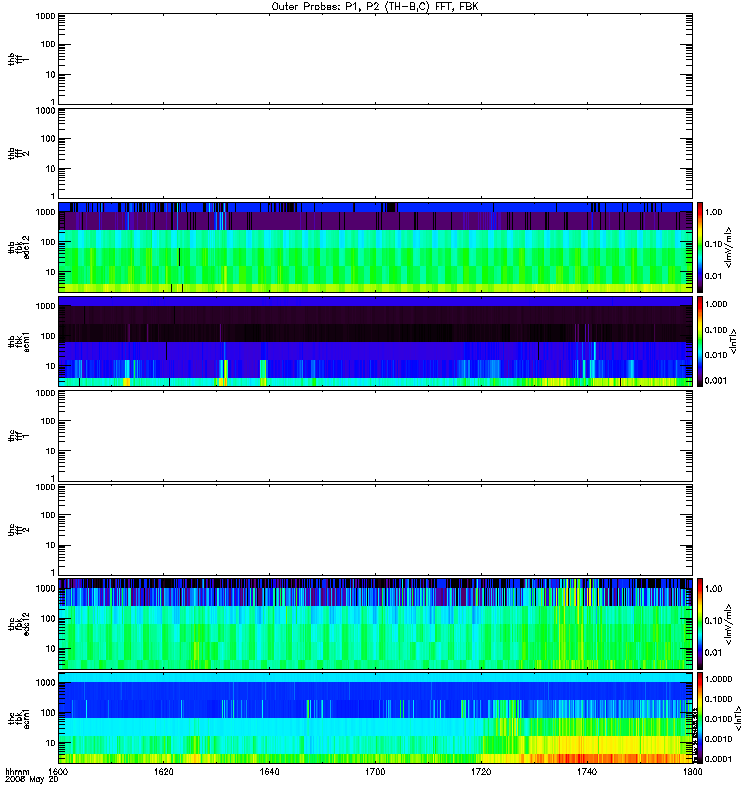Click the plot title Outer Probes FFT, FBK

[375, 7]
